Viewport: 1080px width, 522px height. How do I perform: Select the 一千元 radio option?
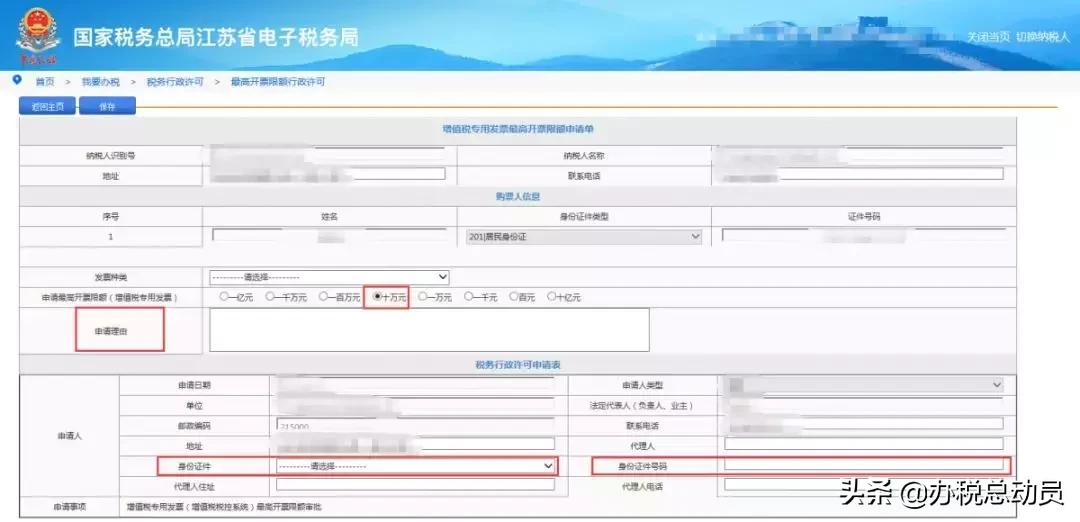(468, 297)
